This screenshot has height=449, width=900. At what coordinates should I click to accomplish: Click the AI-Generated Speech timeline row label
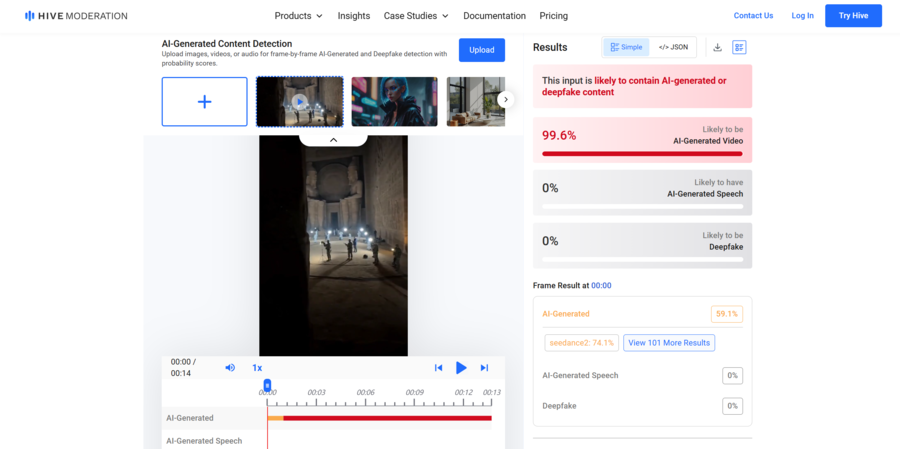pyautogui.click(x=204, y=441)
